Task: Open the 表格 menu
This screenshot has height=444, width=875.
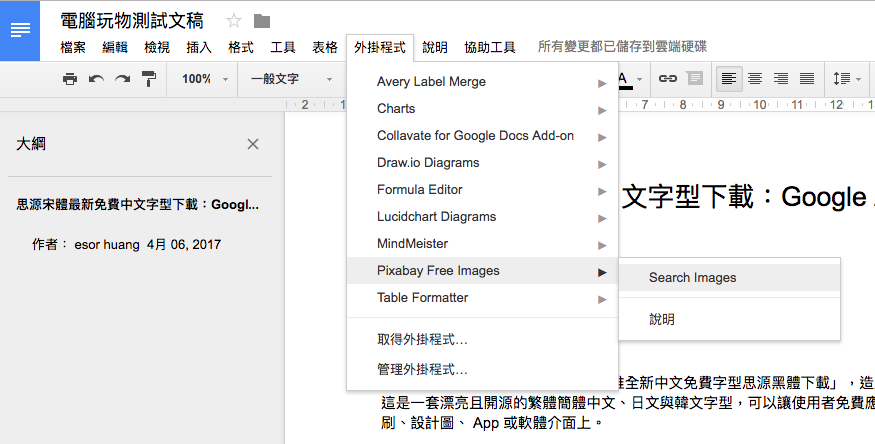Action: pyautogui.click(x=325, y=47)
